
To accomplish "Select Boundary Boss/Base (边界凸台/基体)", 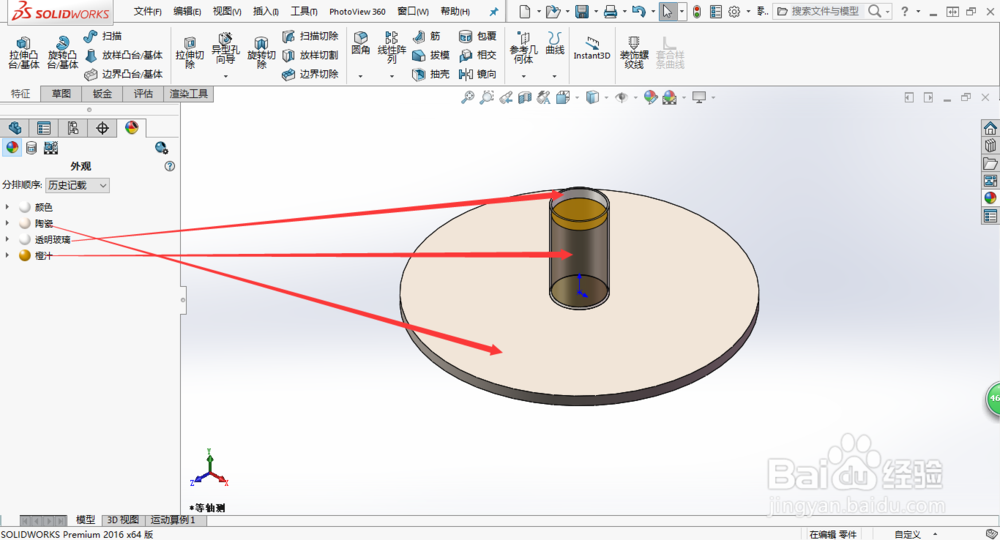I will tap(124, 74).
